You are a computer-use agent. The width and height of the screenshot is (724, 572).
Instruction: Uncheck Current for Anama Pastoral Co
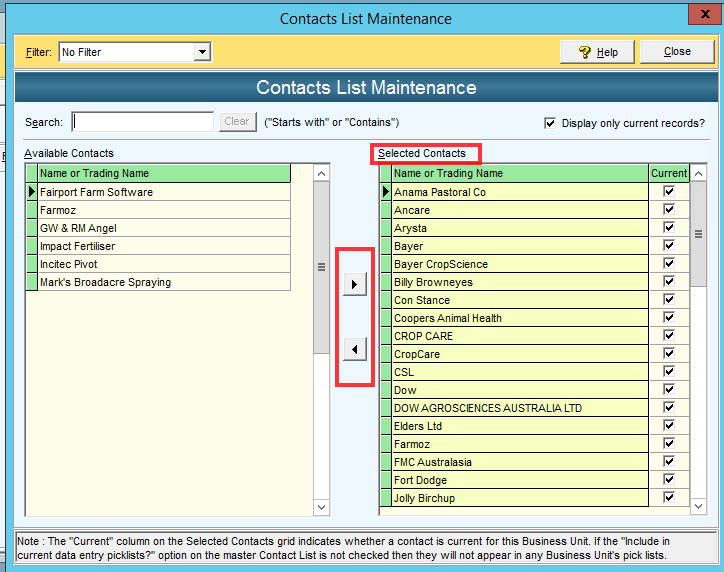[x=669, y=192]
